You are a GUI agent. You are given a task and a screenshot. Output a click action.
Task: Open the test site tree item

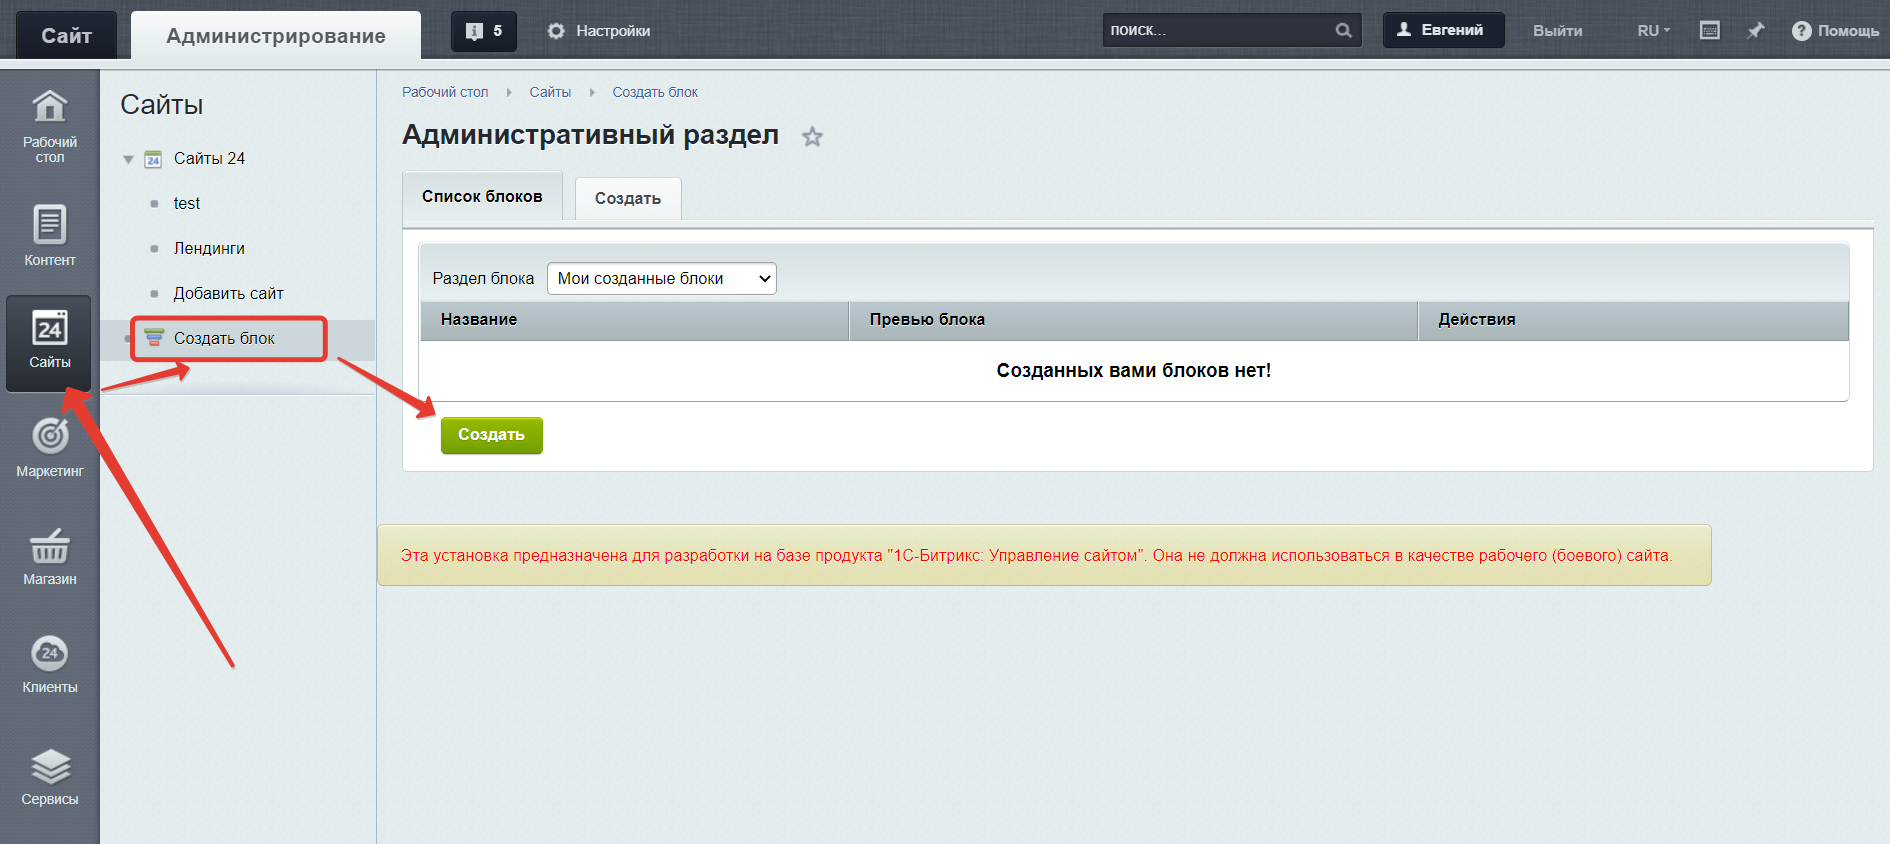(187, 203)
